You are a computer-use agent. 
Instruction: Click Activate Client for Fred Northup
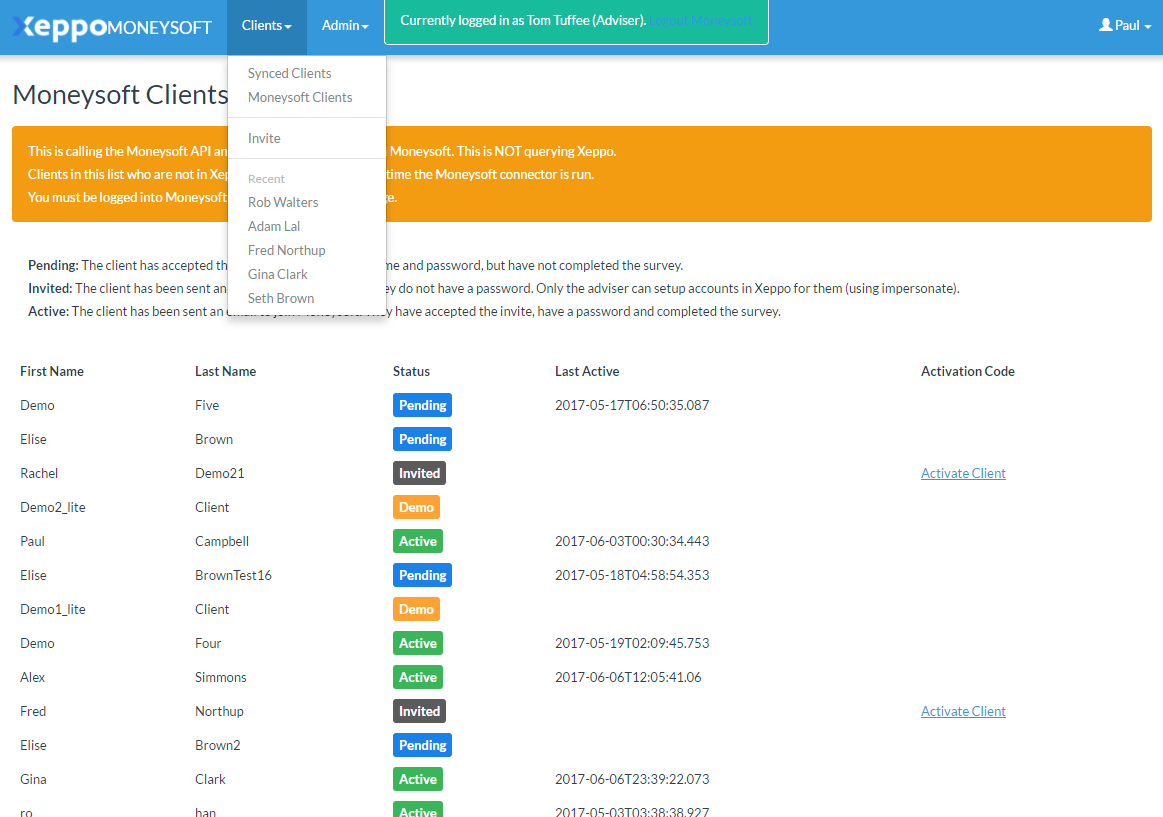coord(963,711)
